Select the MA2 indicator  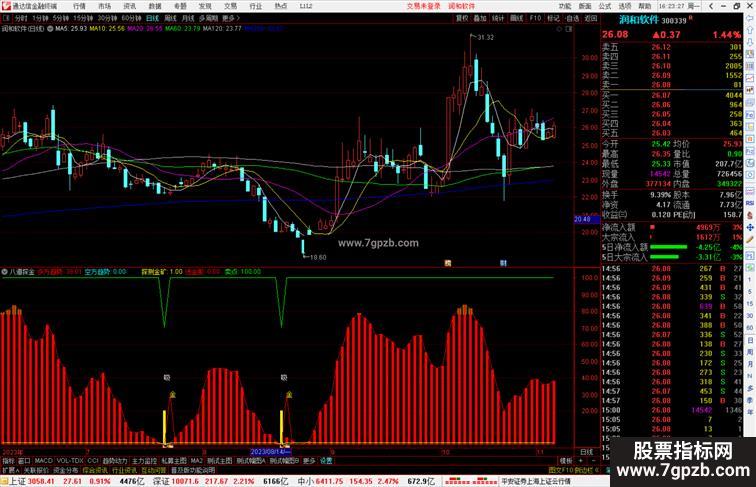(x=196, y=461)
